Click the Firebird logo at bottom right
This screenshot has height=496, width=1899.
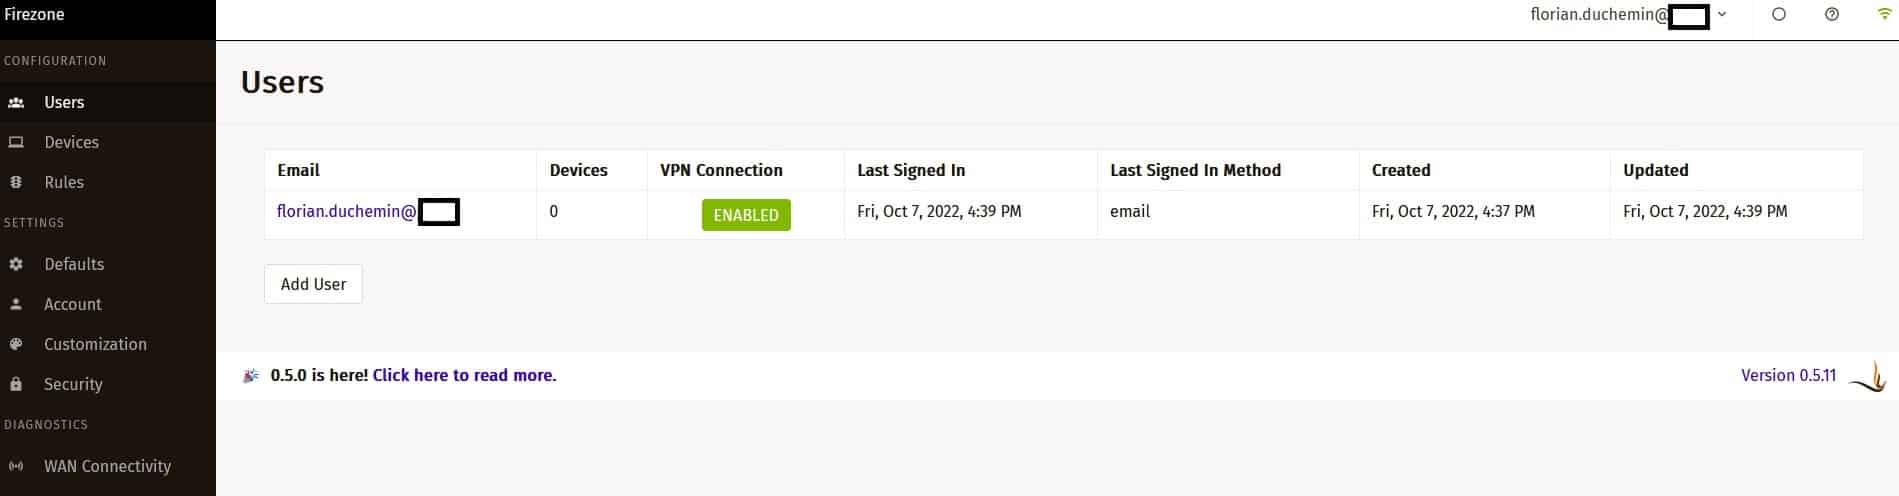[x=1868, y=377]
